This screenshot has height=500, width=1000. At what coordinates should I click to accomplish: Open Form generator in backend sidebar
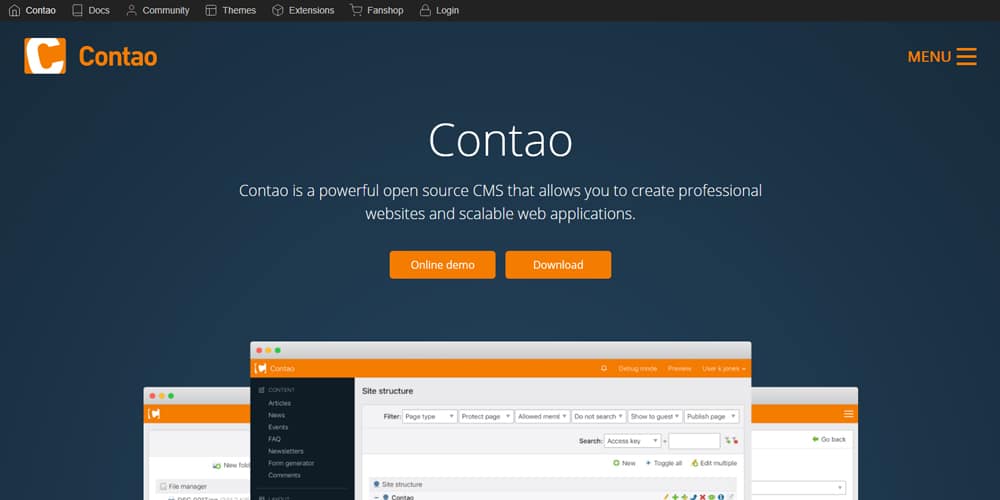[291, 463]
